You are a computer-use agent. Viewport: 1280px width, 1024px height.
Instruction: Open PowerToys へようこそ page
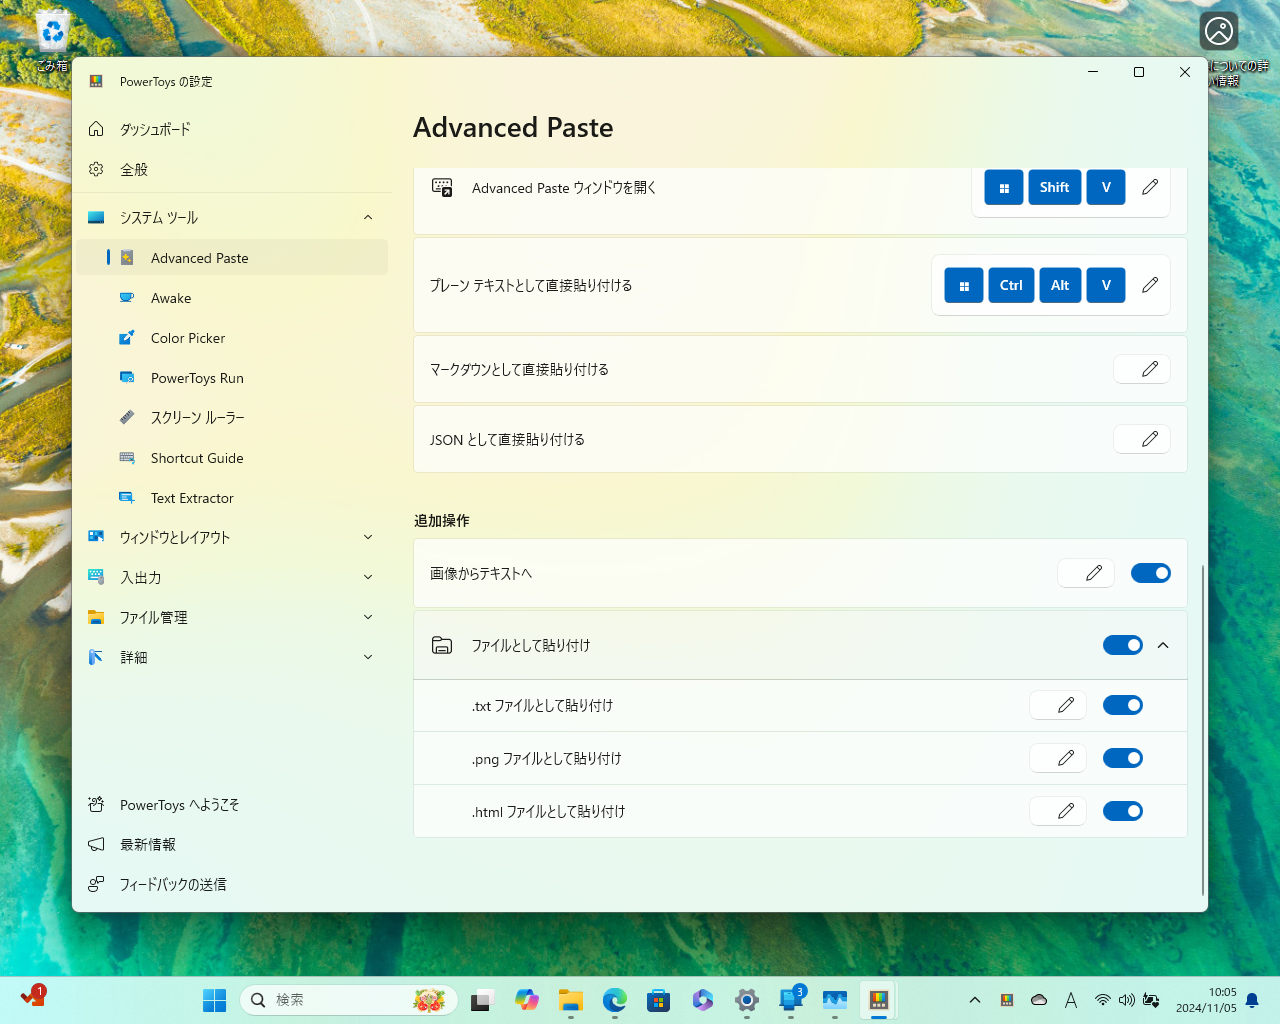[x=232, y=805]
